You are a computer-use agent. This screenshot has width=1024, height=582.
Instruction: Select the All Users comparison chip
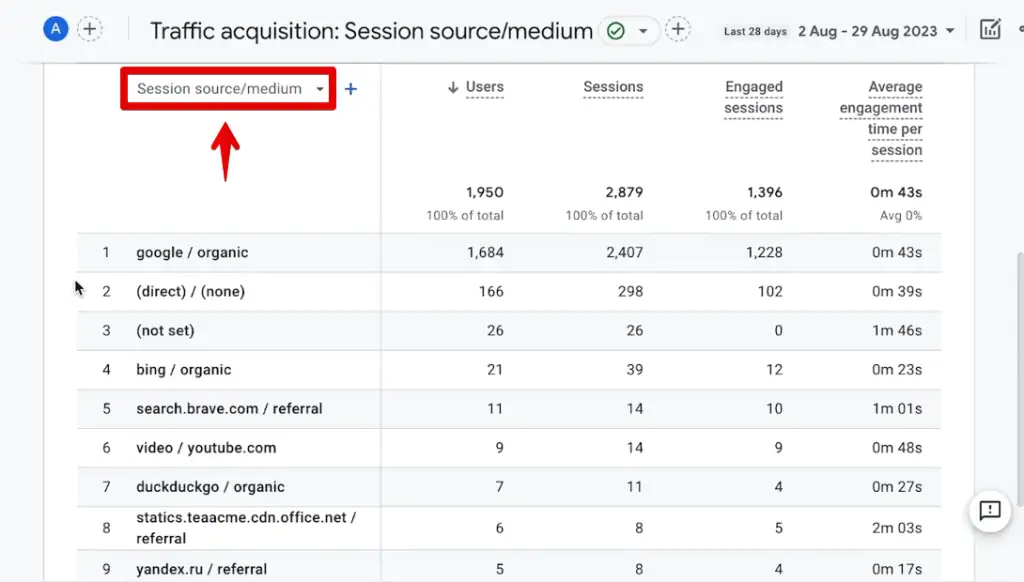tap(55, 28)
